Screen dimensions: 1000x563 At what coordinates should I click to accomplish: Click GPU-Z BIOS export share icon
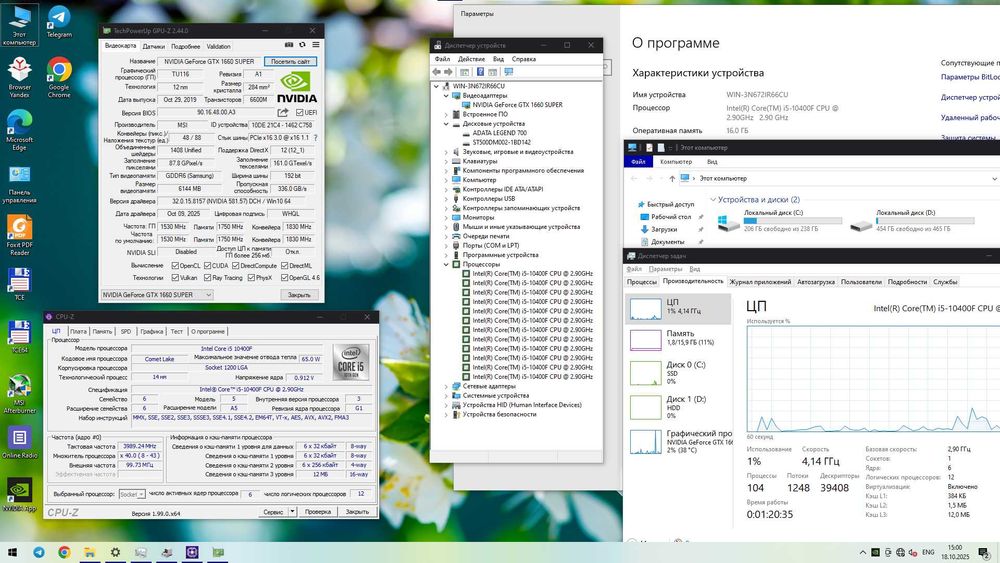(x=283, y=112)
